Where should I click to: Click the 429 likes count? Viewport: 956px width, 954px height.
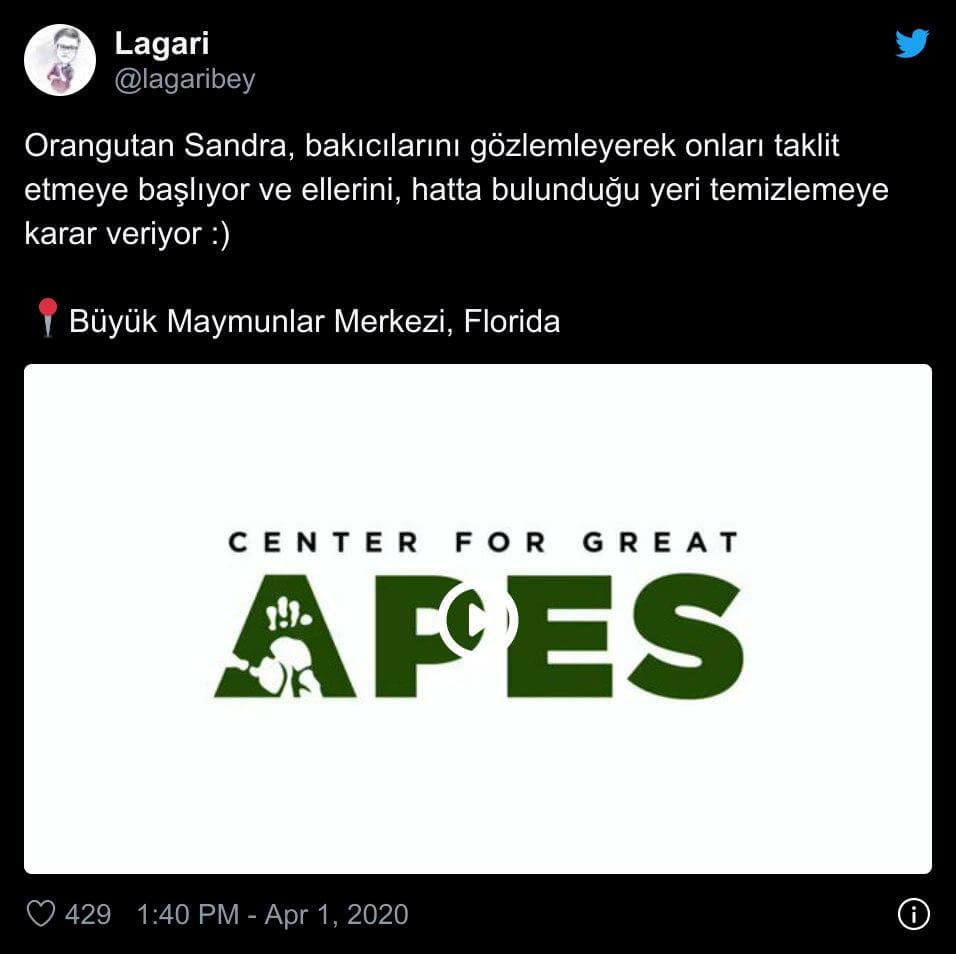tap(88, 914)
